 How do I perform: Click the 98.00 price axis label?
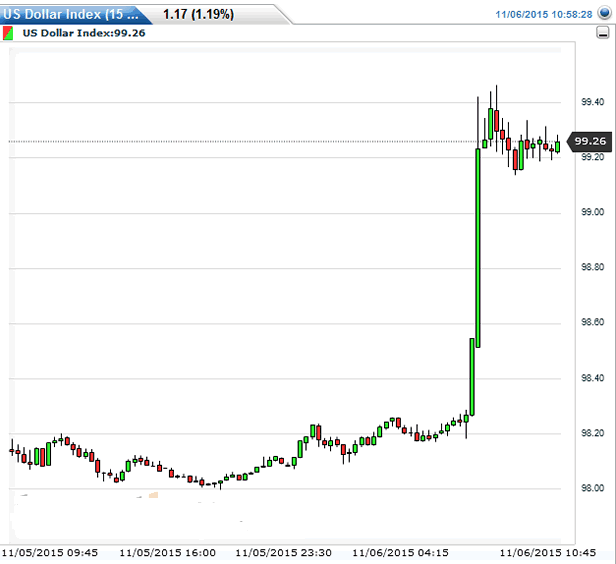[592, 488]
